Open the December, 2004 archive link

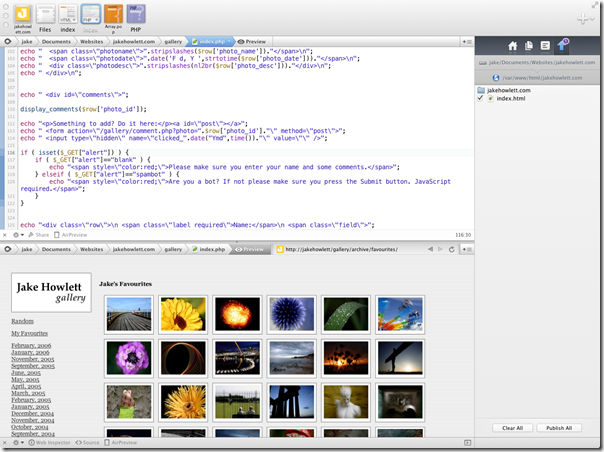pyautogui.click(x=32, y=413)
